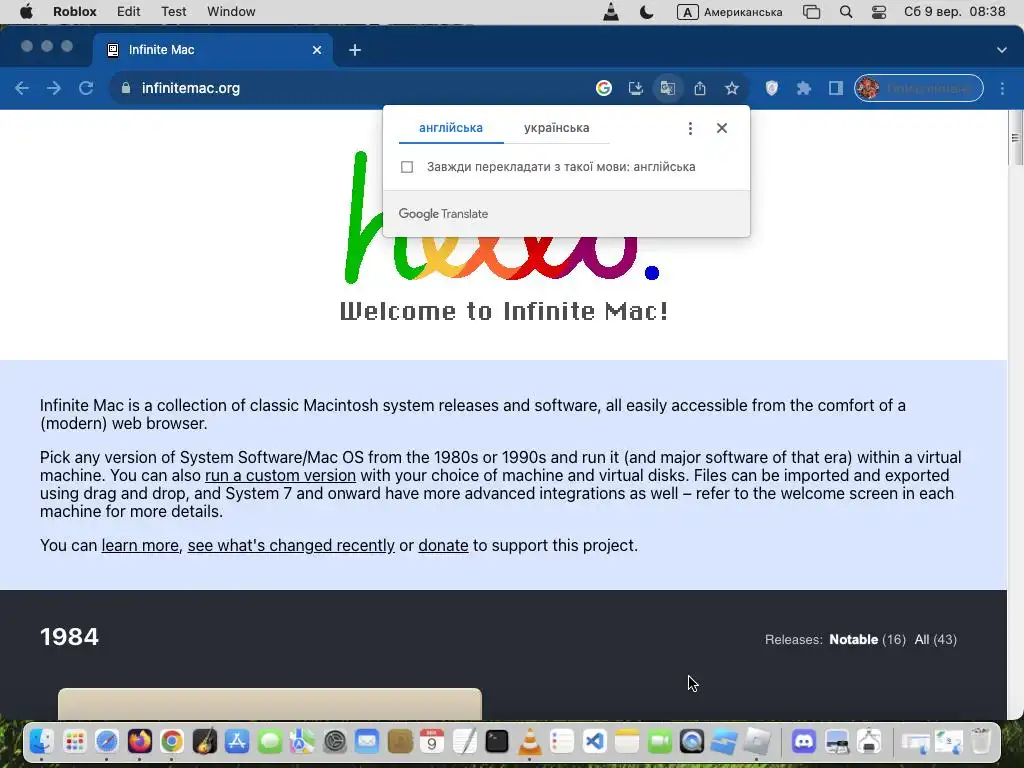The height and width of the screenshot is (768, 1024).
Task: Open Control Center in menu bar
Action: [x=879, y=12]
